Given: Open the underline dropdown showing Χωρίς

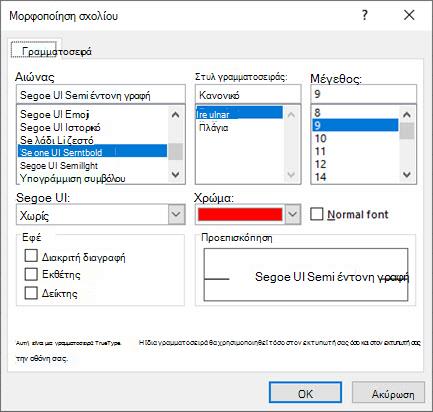Looking at the screenshot, I should [x=100, y=215].
